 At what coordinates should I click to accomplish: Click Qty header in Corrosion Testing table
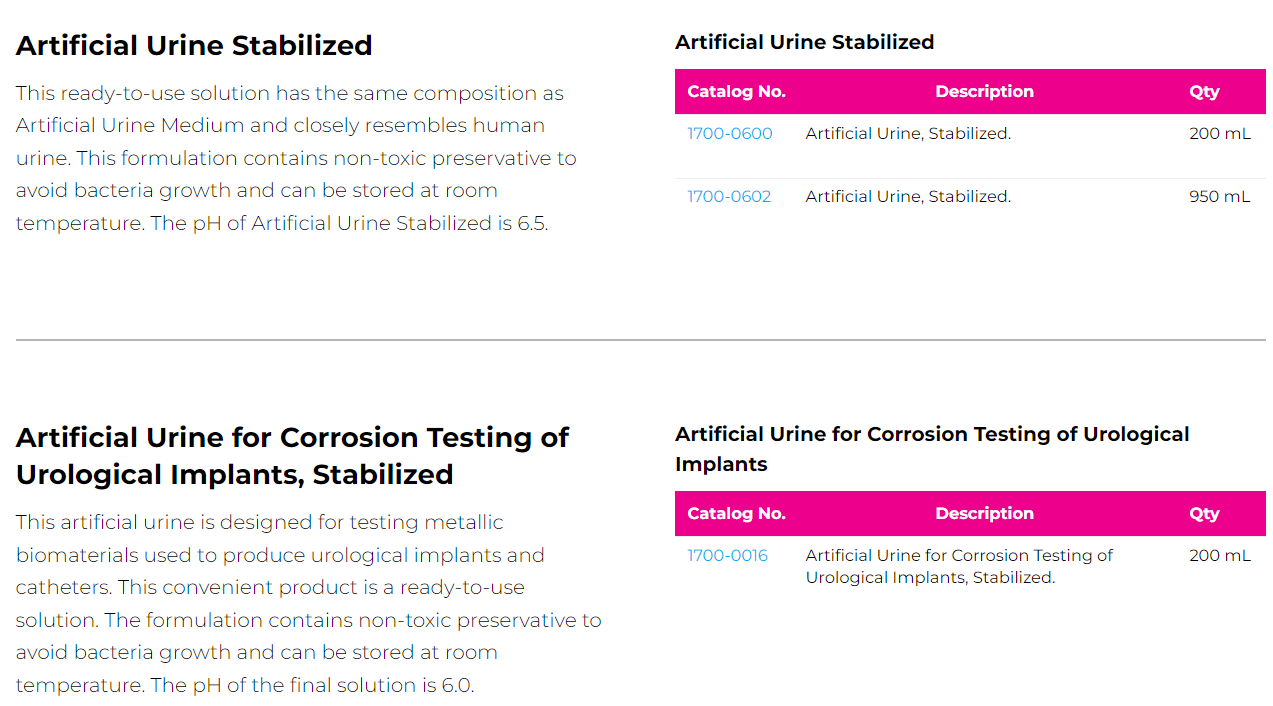click(x=1204, y=514)
